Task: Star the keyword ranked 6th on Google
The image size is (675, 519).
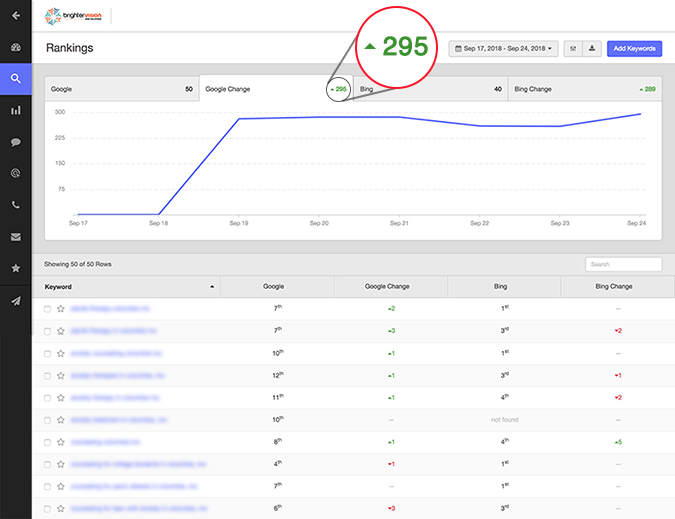Action: (61, 509)
